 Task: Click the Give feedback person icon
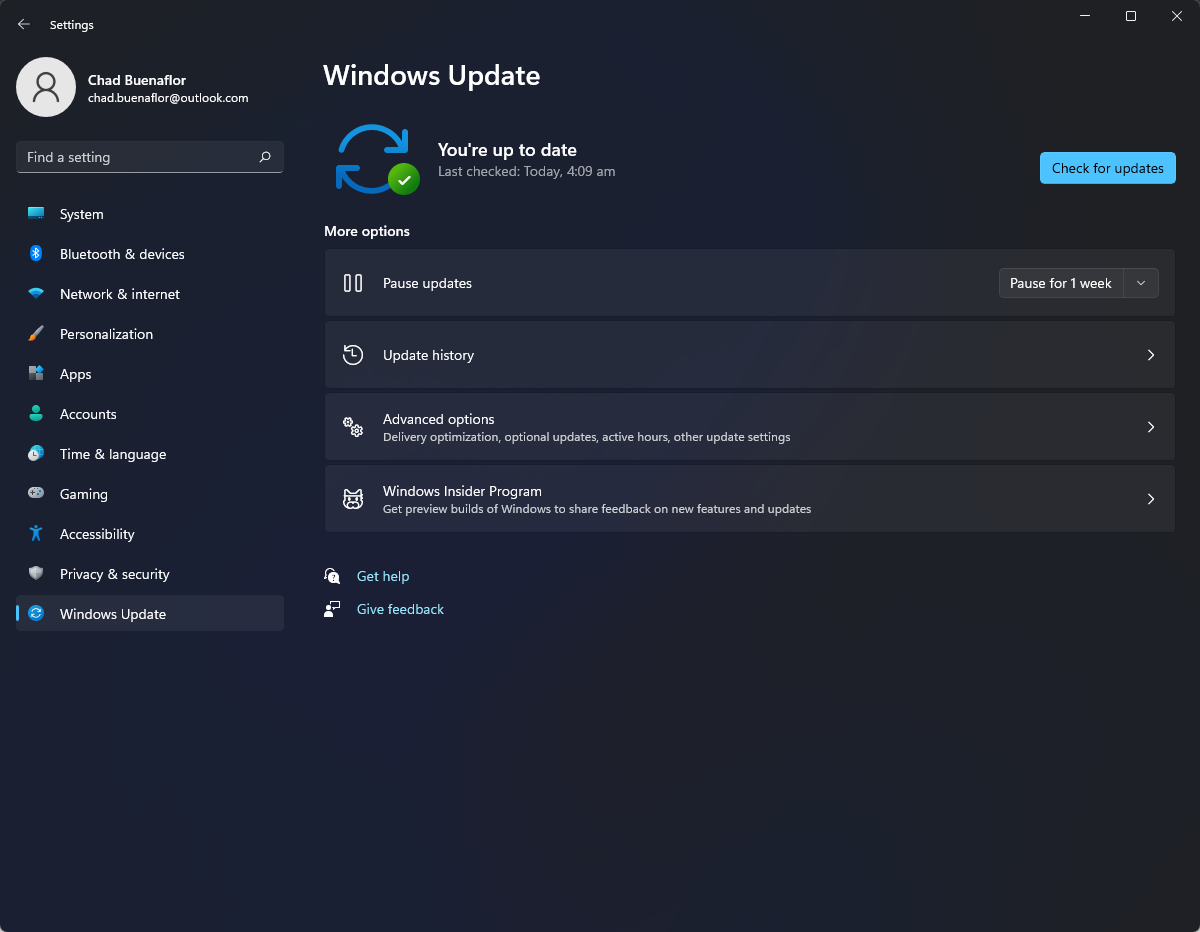point(332,609)
